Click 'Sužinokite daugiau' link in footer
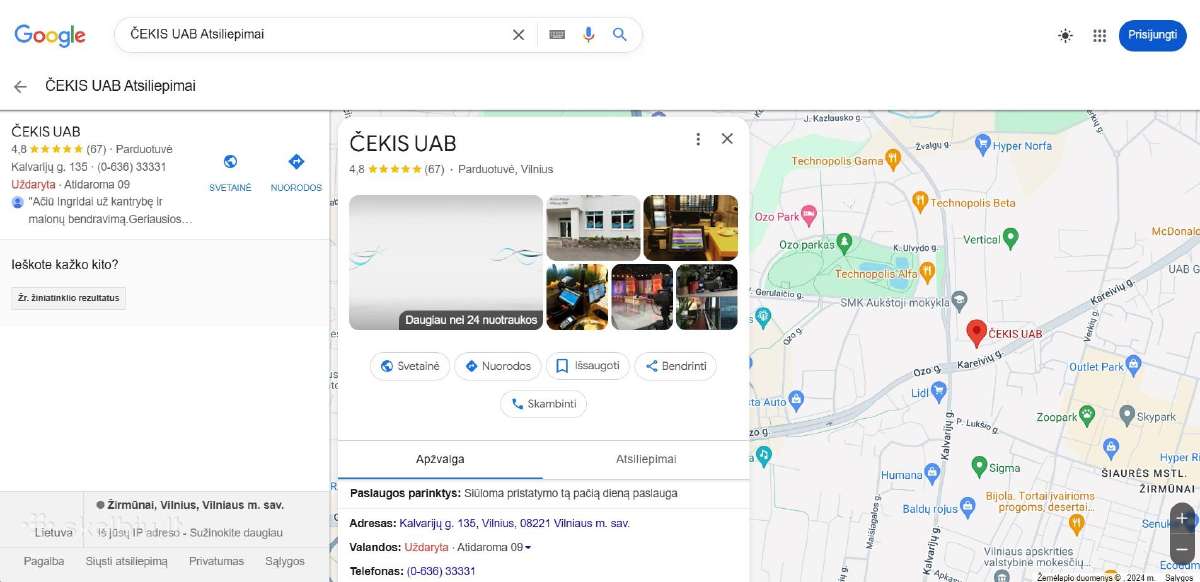Viewport: 1200px width, 582px height. (236, 533)
